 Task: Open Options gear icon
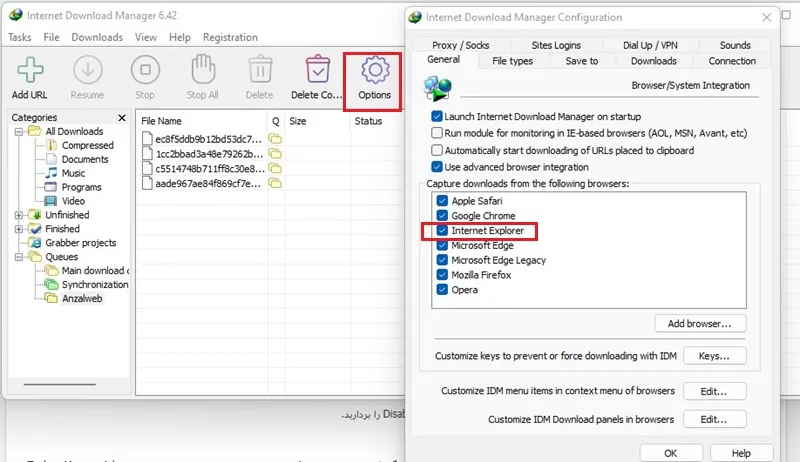(375, 70)
